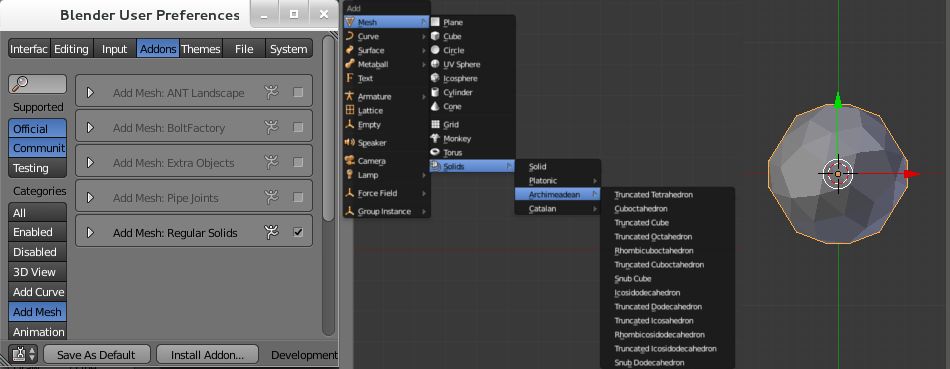The image size is (950, 369).
Task: Disable the Regular Solids addon checkbox
Action: [298, 232]
